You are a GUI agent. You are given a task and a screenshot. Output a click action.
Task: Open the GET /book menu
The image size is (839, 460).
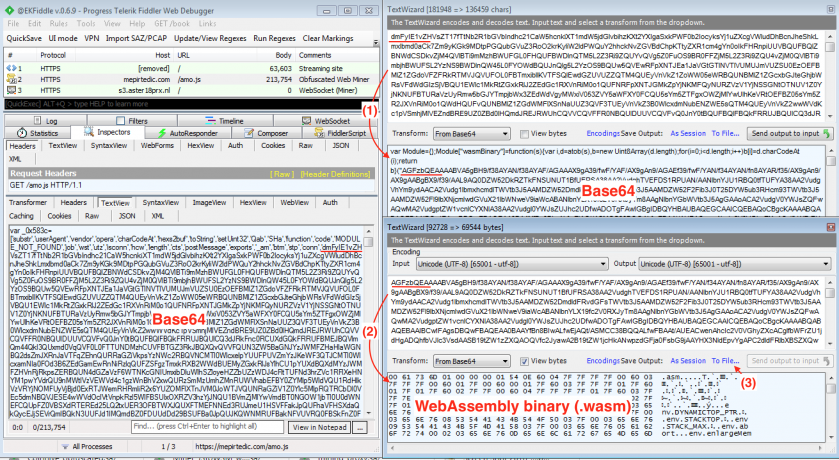coord(172,24)
